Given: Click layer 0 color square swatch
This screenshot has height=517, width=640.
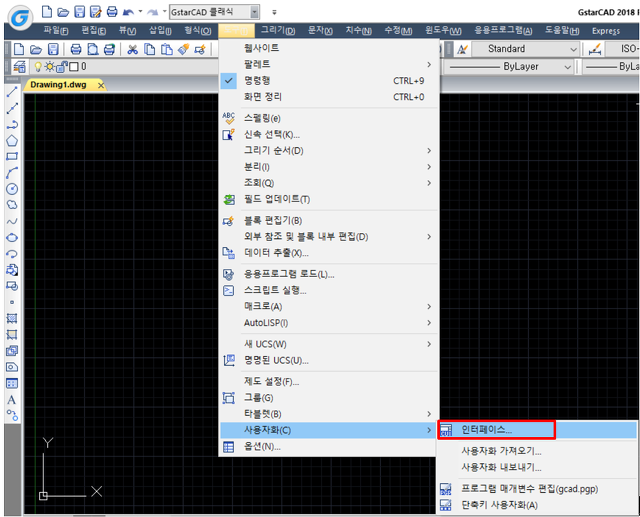Looking at the screenshot, I should tap(74, 67).
